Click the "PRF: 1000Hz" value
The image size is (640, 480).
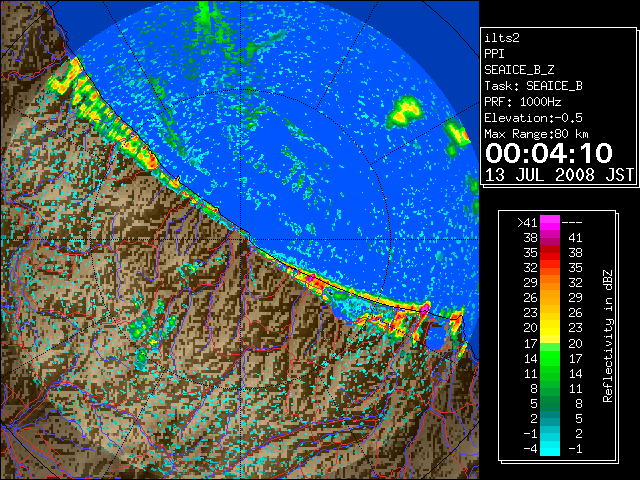[522, 102]
